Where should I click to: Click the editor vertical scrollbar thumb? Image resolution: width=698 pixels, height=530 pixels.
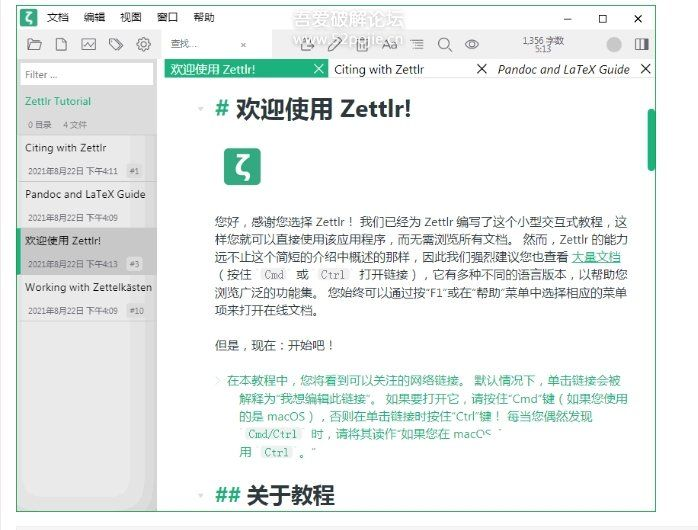[651, 140]
